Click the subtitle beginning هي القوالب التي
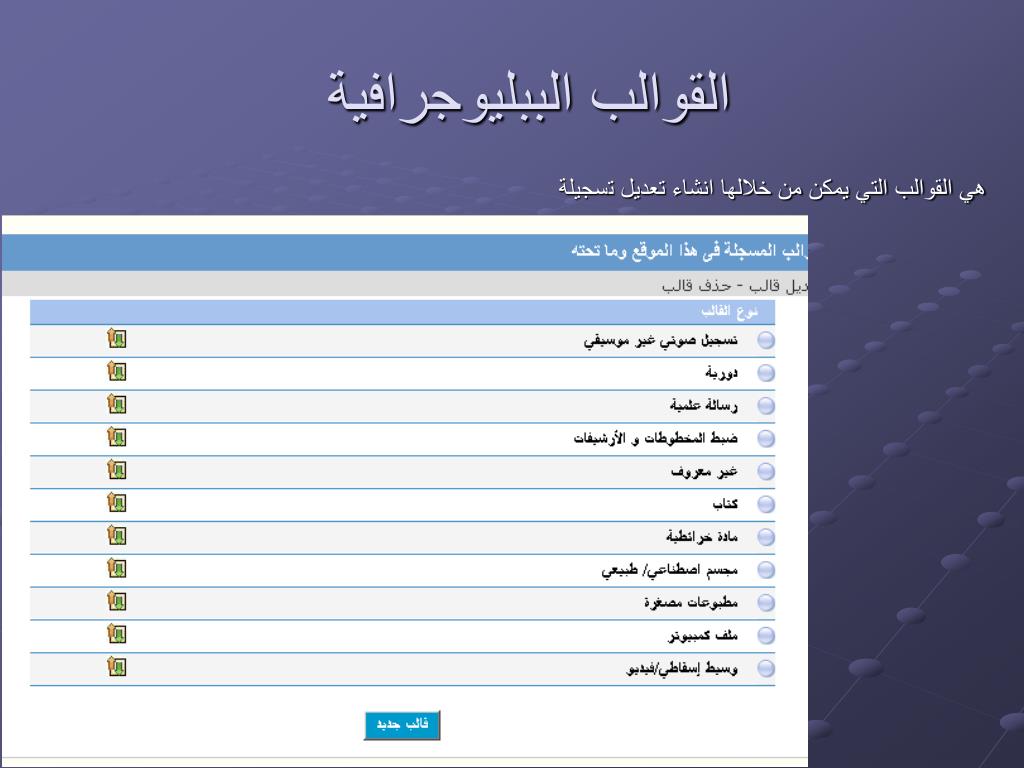 771,189
